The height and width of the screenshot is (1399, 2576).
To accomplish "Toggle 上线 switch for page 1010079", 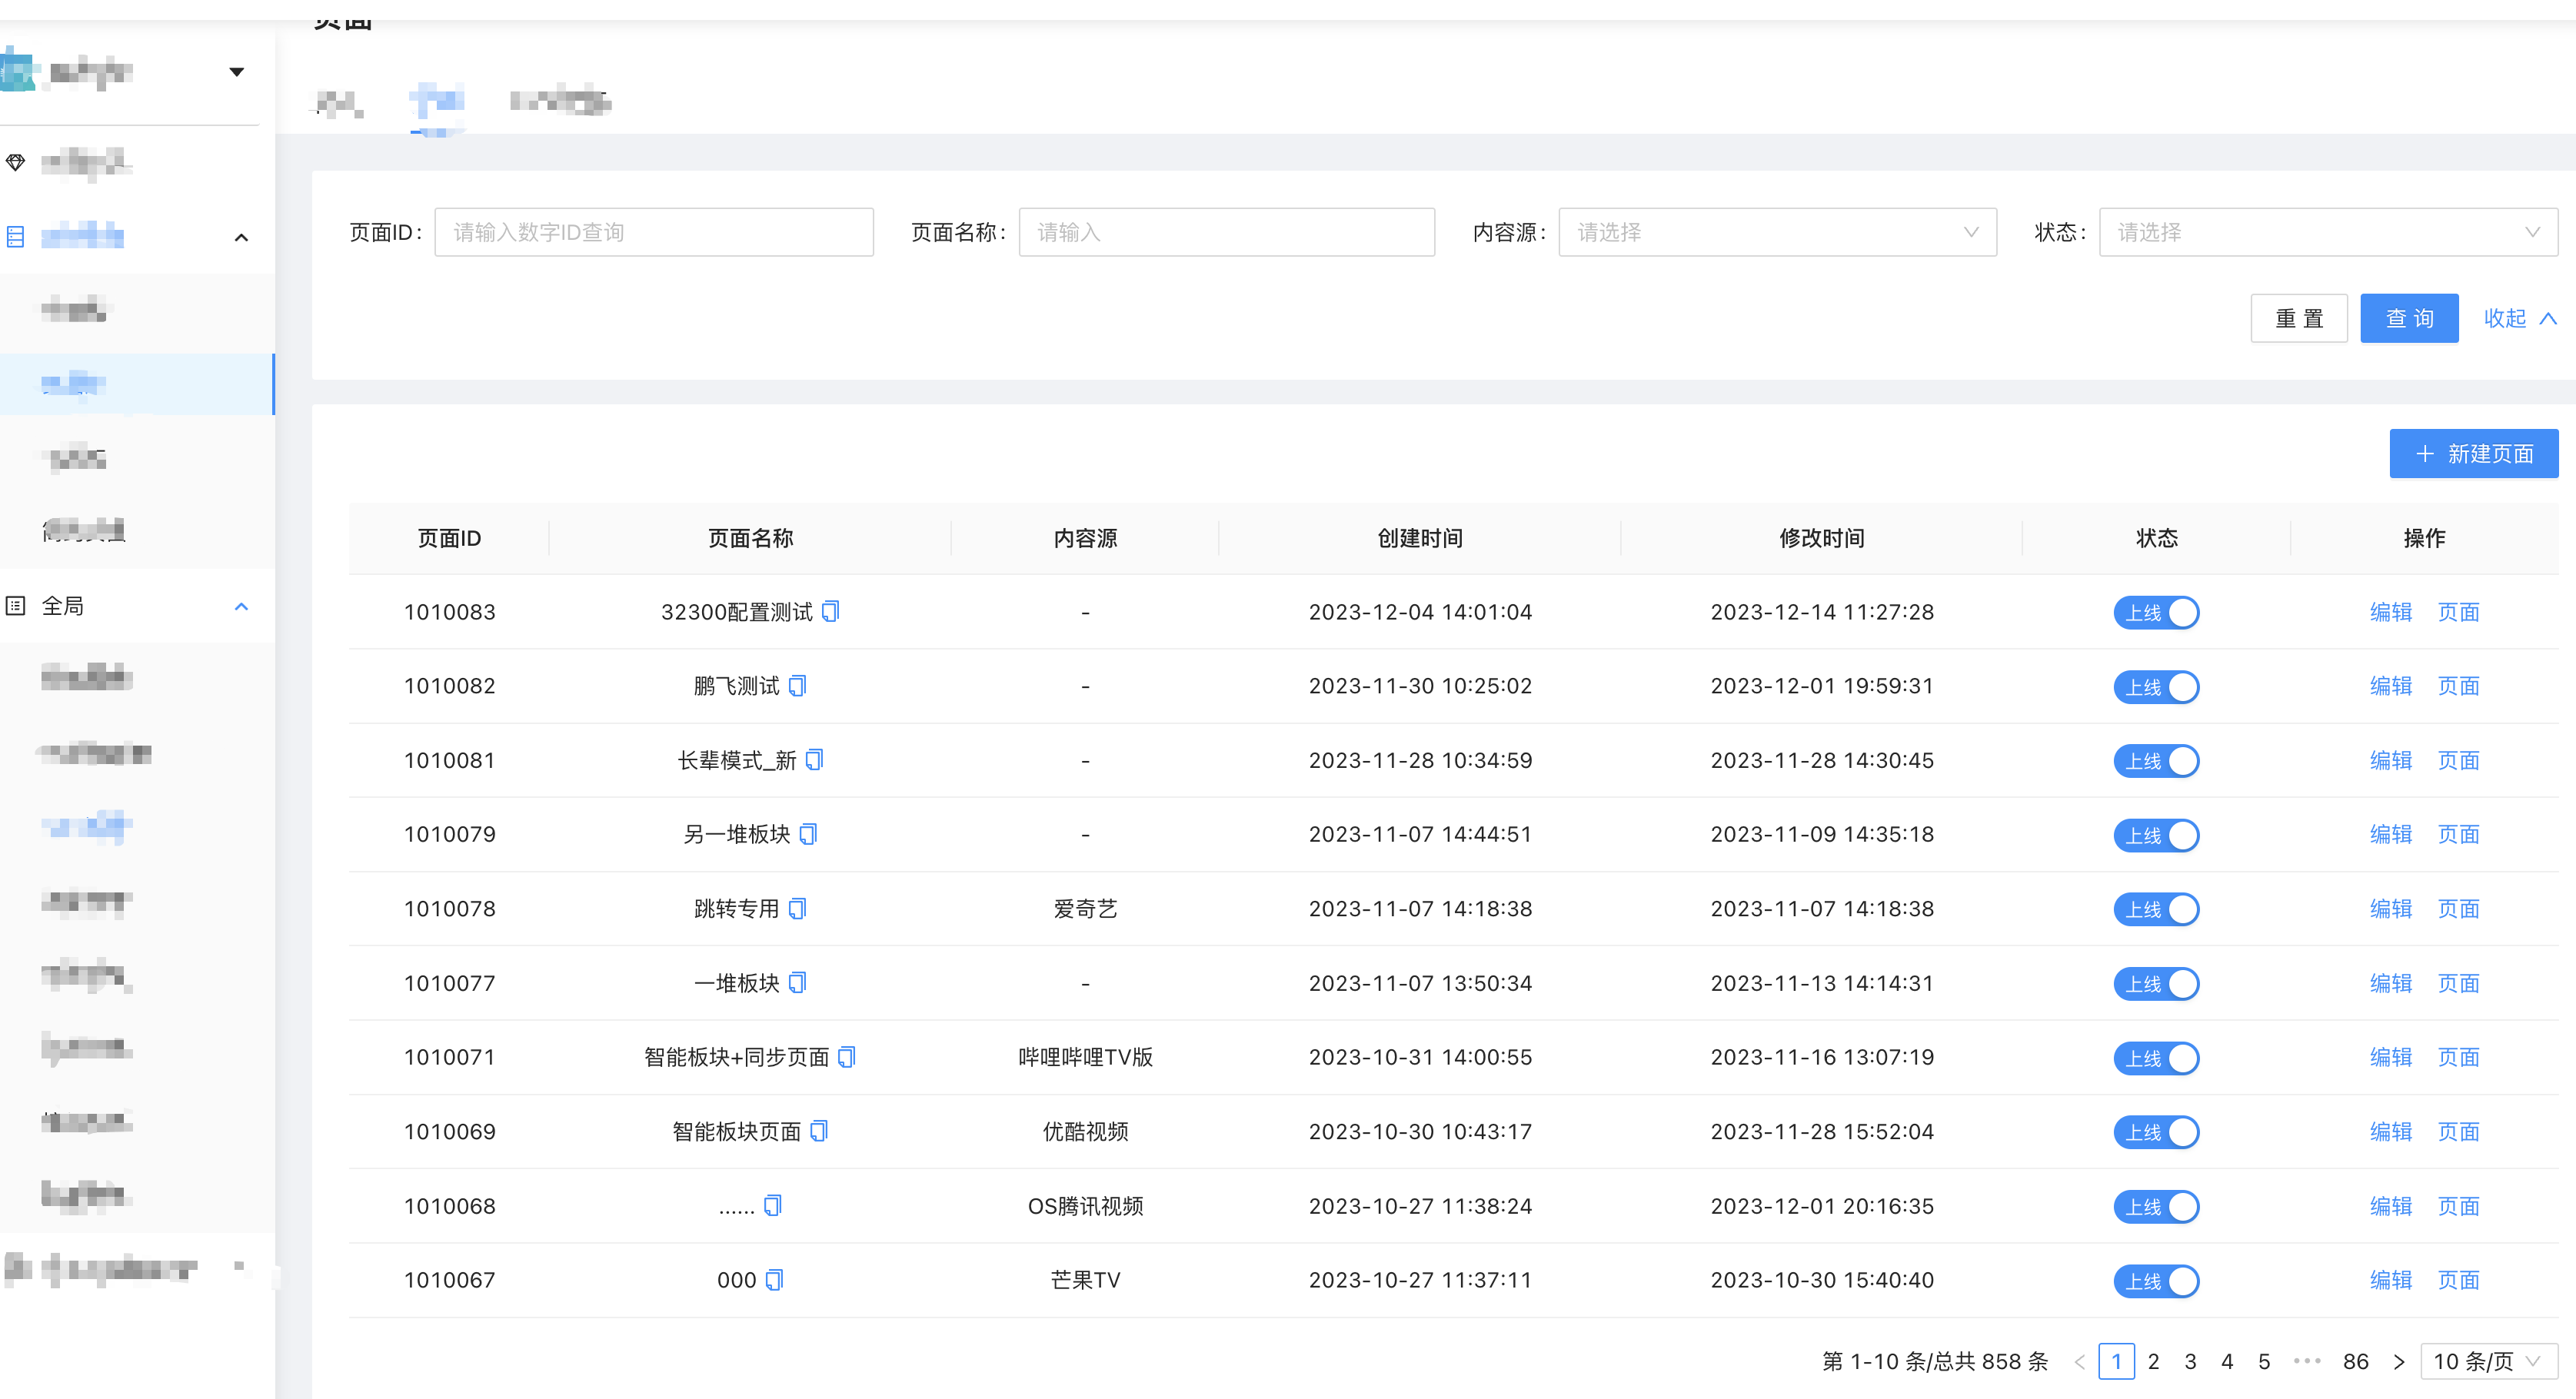I will click(x=2156, y=835).
